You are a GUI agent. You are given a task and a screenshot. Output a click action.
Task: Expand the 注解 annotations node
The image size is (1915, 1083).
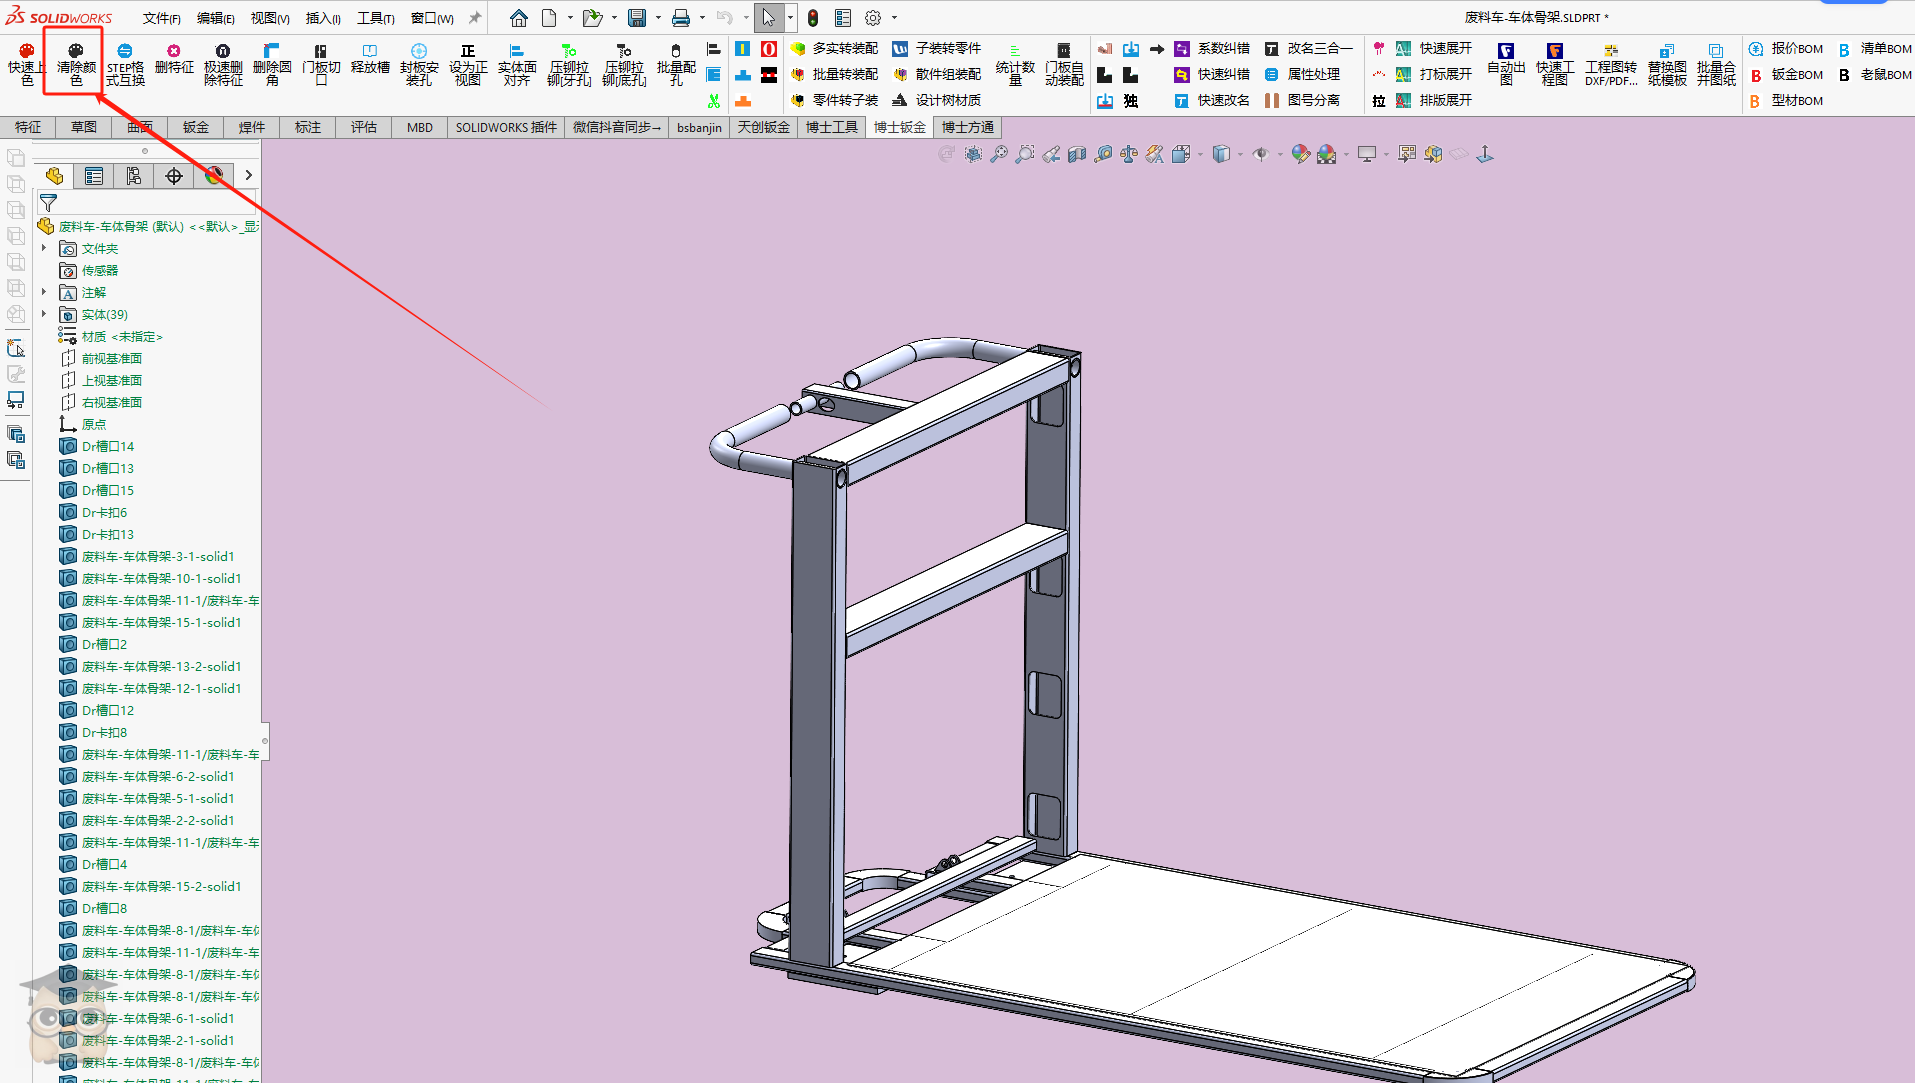point(44,292)
